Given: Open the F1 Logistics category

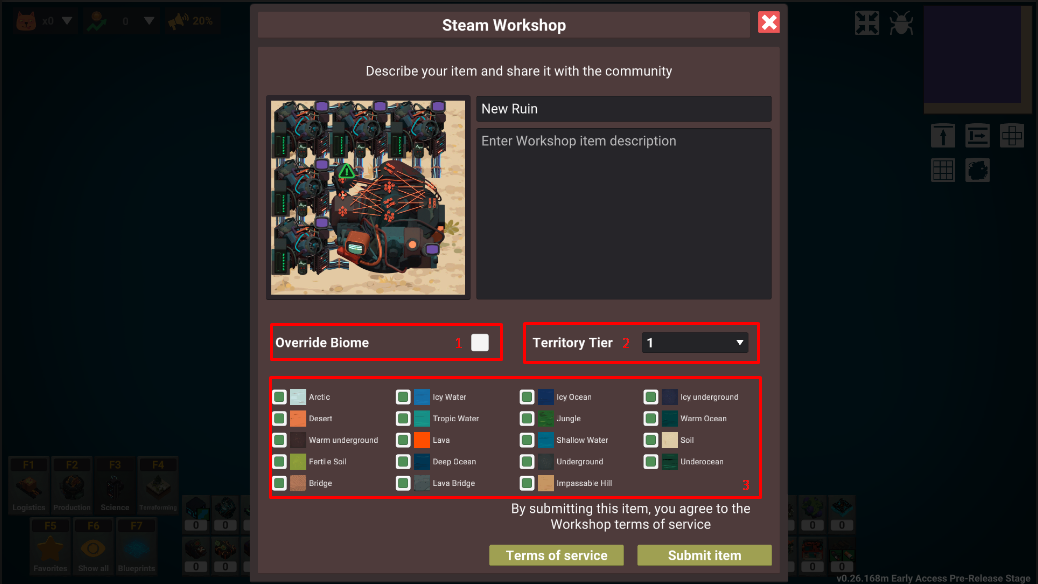Looking at the screenshot, I should tap(28, 486).
